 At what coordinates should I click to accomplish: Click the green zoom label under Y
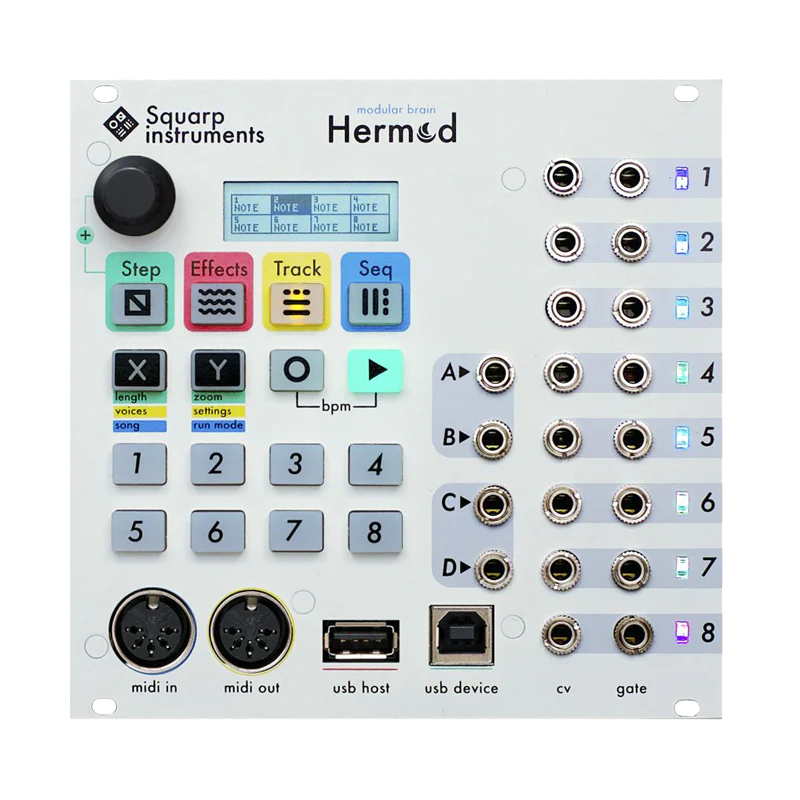(x=218, y=397)
